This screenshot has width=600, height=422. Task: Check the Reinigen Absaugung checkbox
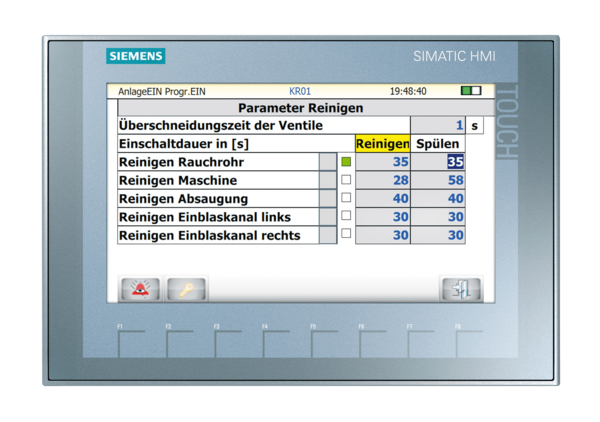tap(346, 198)
